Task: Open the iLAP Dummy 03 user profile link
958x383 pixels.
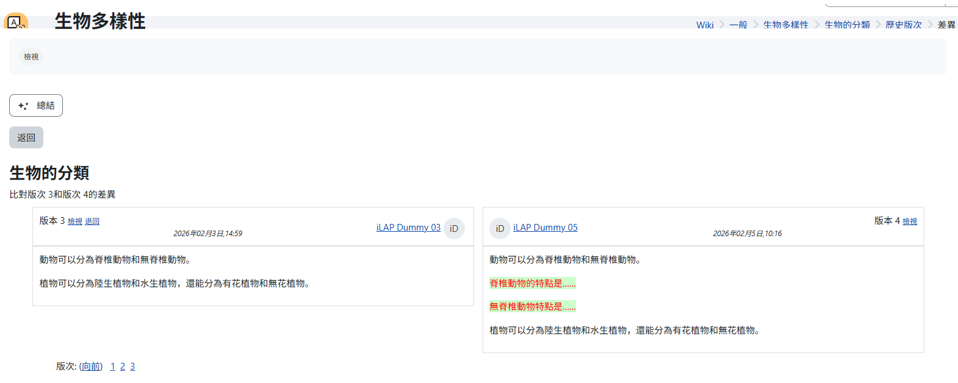Action: 408,228
